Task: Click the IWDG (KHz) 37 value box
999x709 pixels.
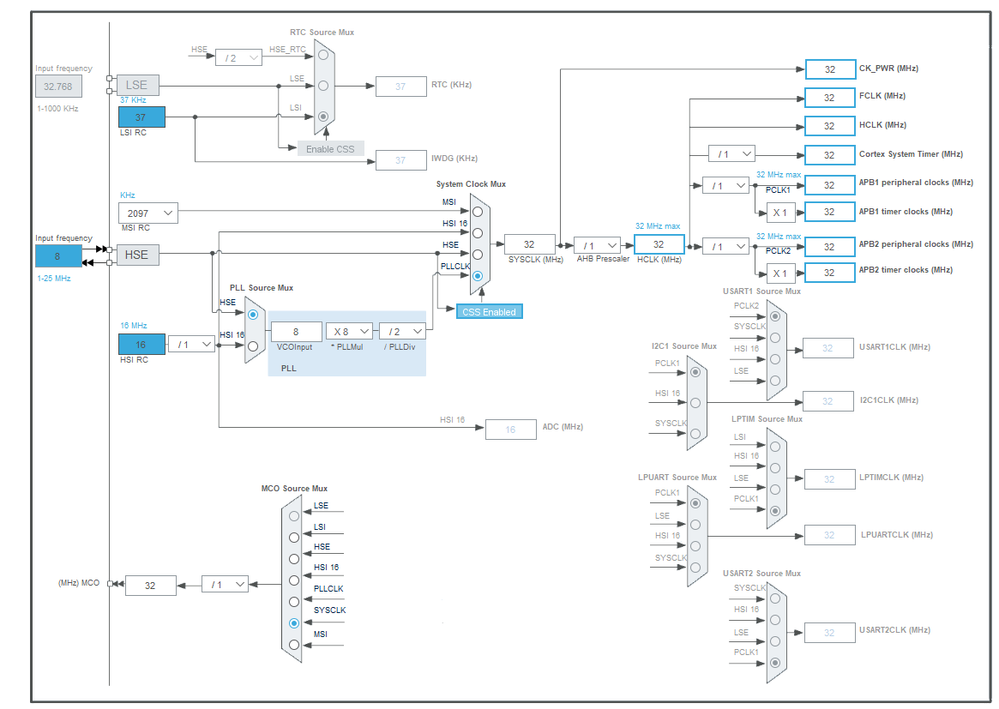Action: tap(401, 161)
